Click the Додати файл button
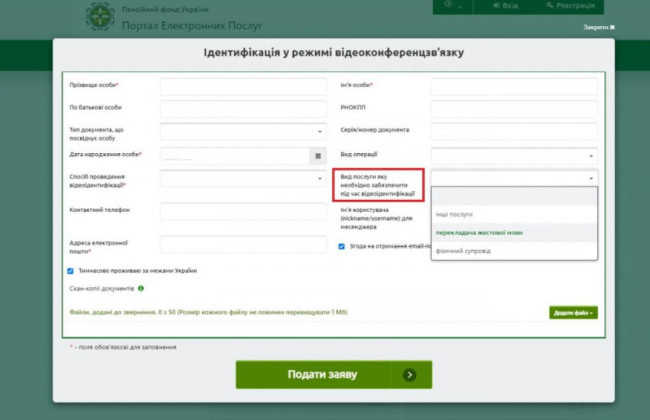The image size is (650, 420). pos(573,313)
